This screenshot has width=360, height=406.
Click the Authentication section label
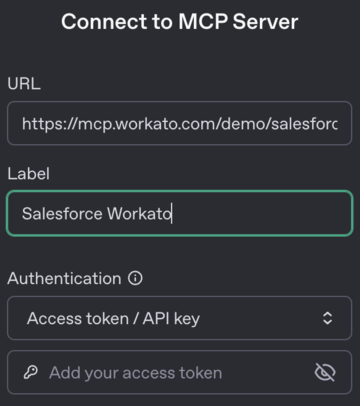(x=64, y=278)
